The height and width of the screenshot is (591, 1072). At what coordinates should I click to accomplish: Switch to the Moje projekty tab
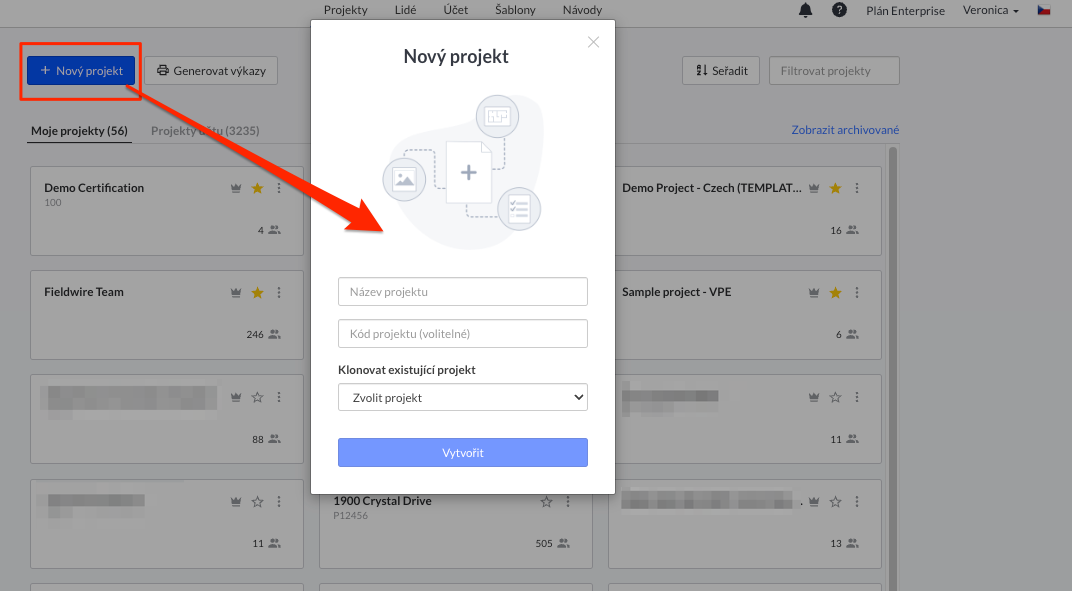click(x=79, y=131)
